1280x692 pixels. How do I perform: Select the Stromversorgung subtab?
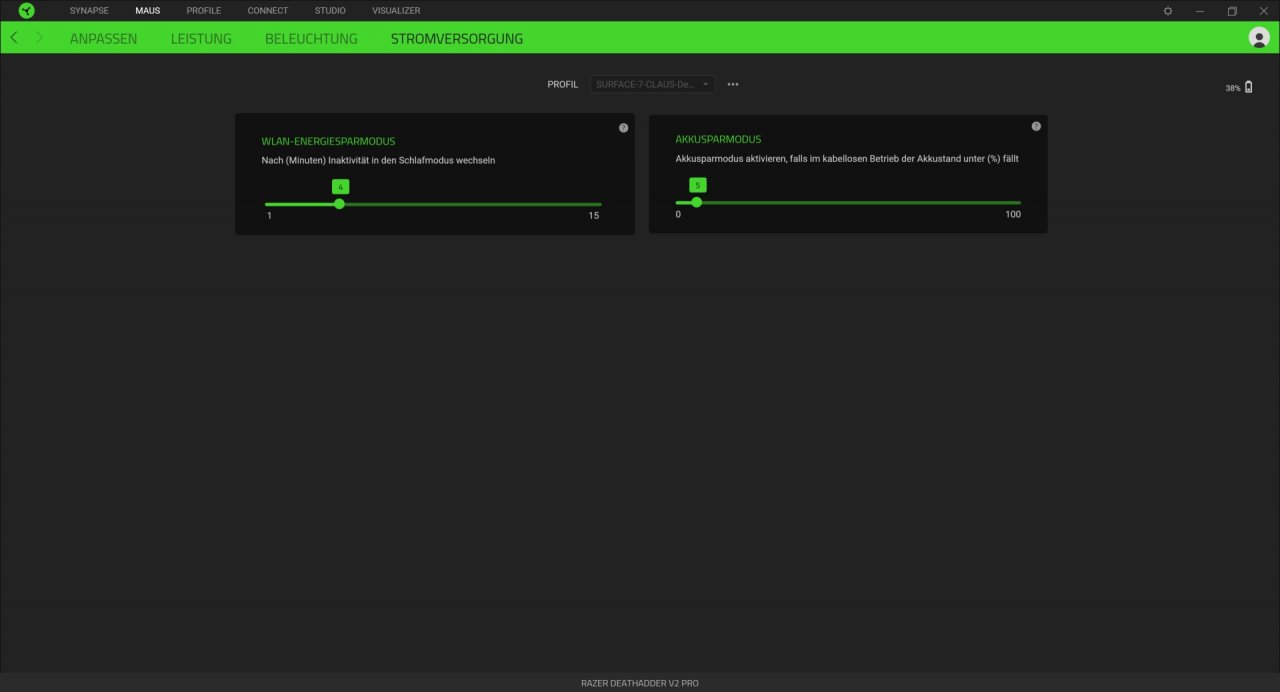(x=457, y=38)
